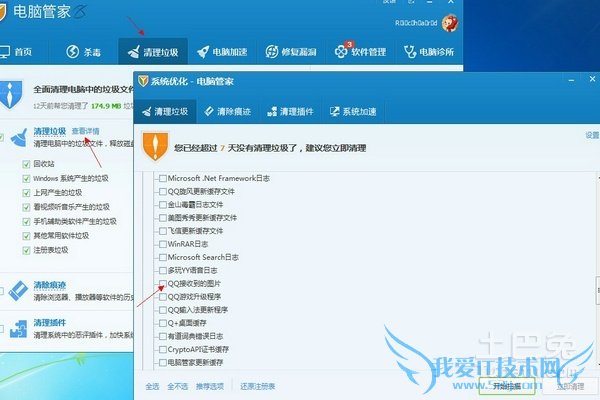
Task: Click the 立即清理 button
Action: (571, 386)
